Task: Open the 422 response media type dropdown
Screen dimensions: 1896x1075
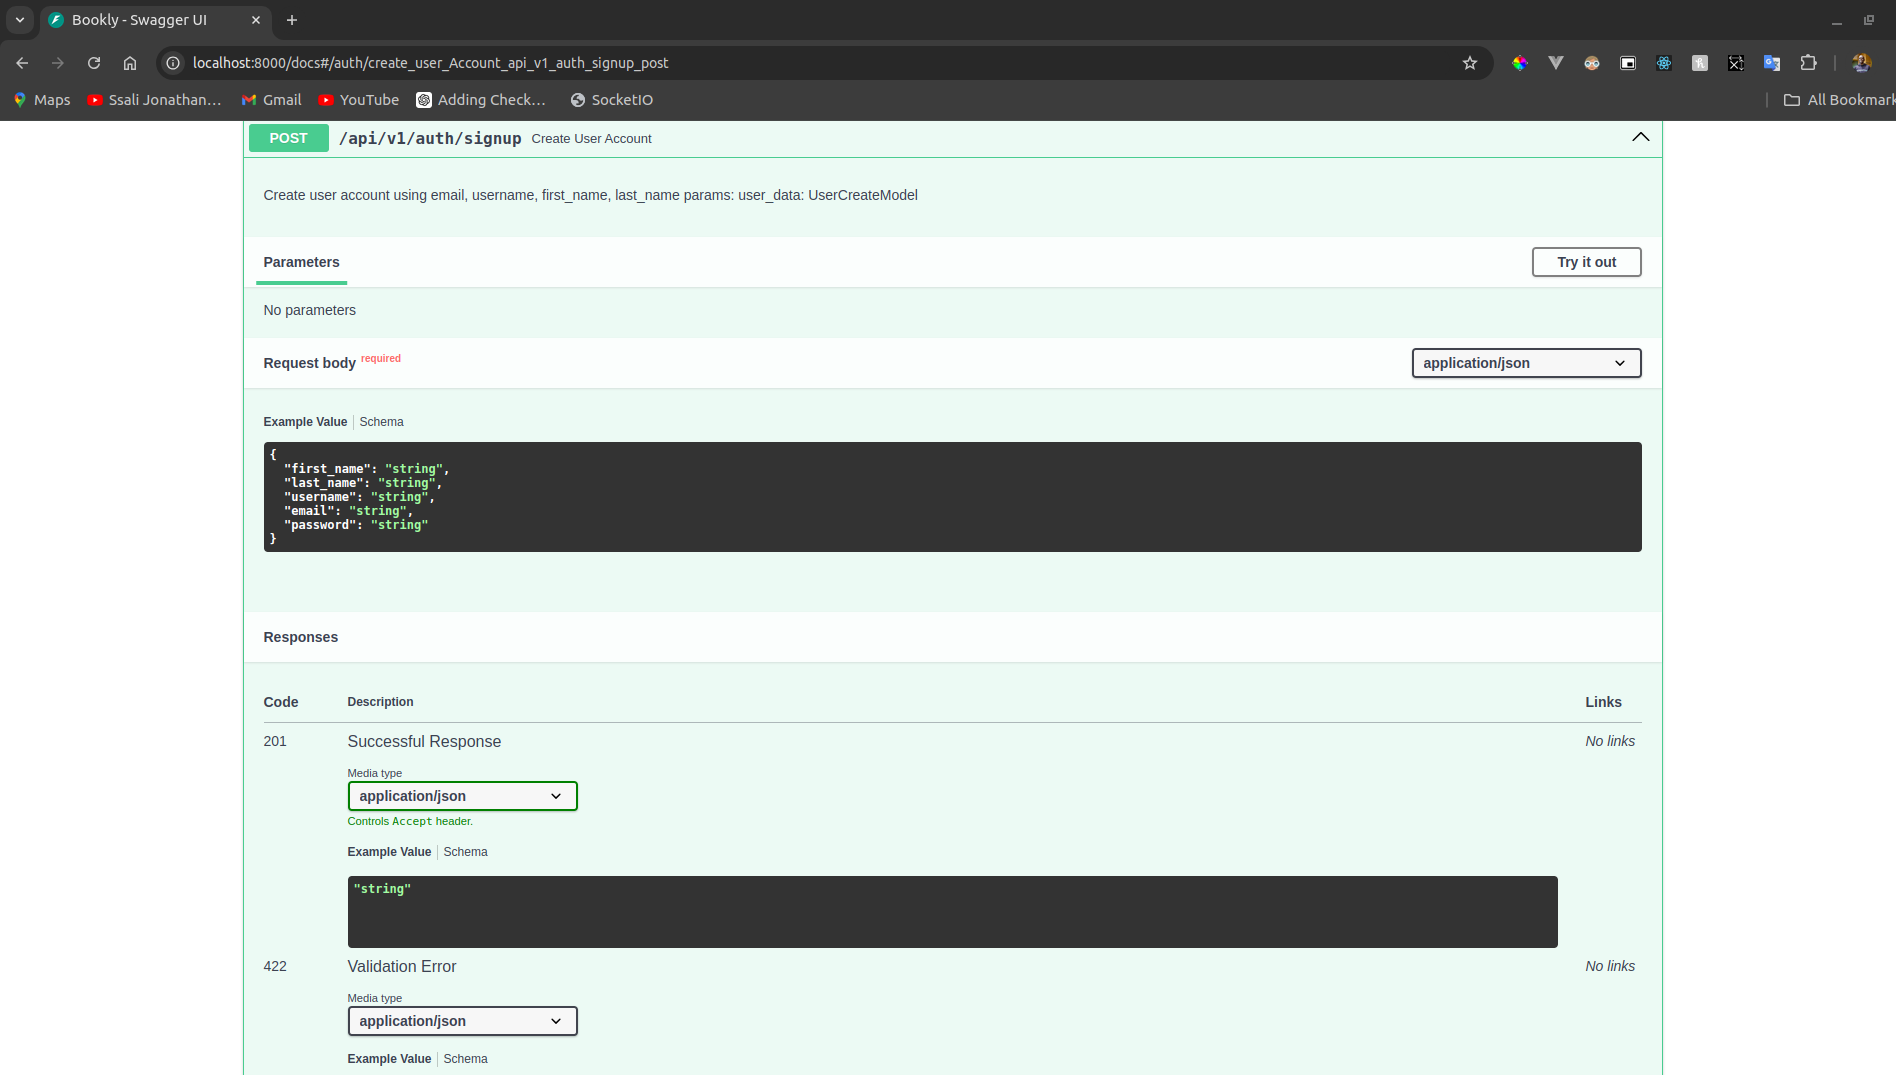Action: tap(462, 1021)
